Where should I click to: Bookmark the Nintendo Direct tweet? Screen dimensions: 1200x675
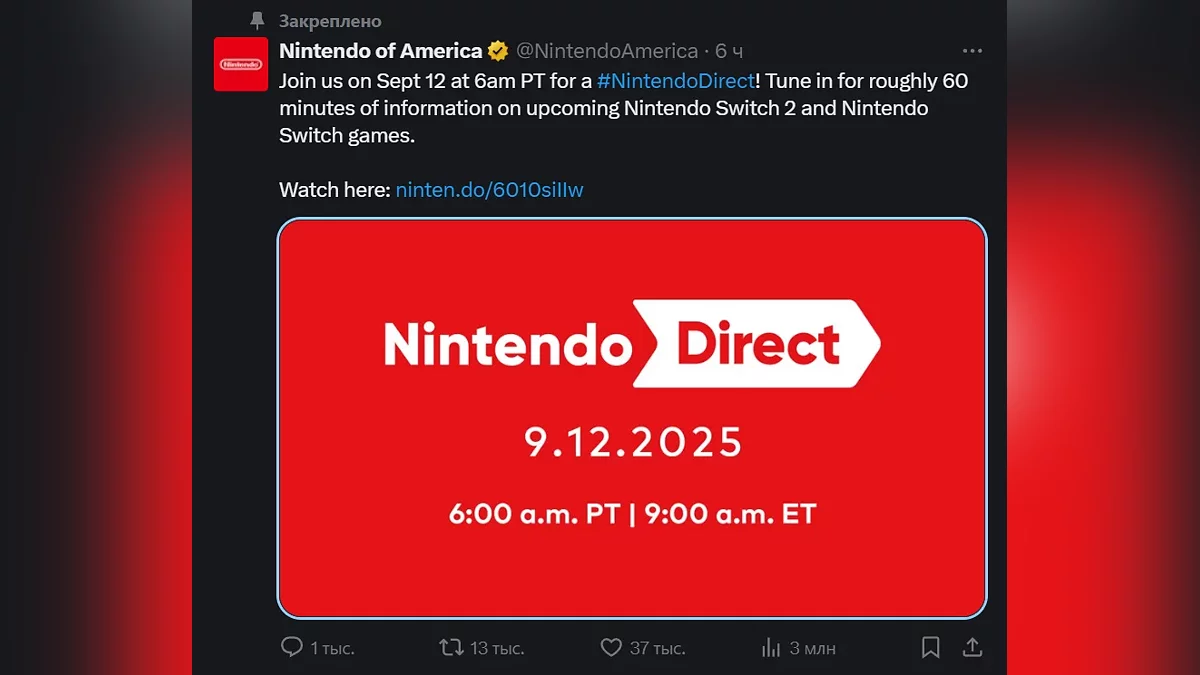(x=930, y=648)
